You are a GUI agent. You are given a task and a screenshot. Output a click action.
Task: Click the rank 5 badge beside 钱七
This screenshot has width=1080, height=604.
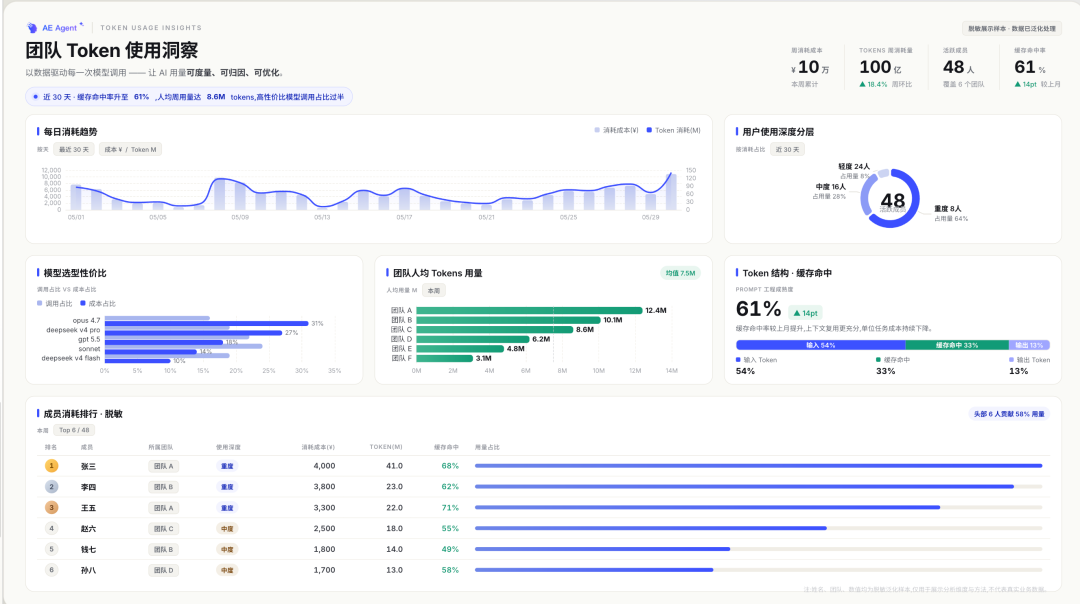tap(51, 549)
